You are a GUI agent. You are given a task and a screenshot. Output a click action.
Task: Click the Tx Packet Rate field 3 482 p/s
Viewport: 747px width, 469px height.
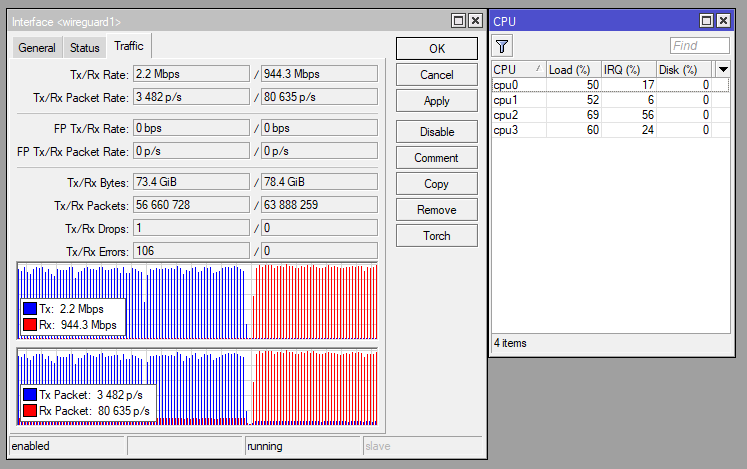click(x=191, y=97)
